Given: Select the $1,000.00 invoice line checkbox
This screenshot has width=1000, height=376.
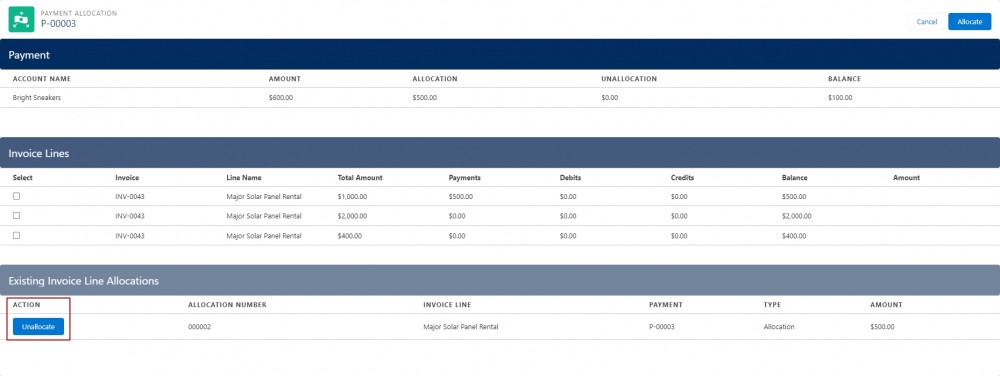Looking at the screenshot, I should click(x=17, y=196).
